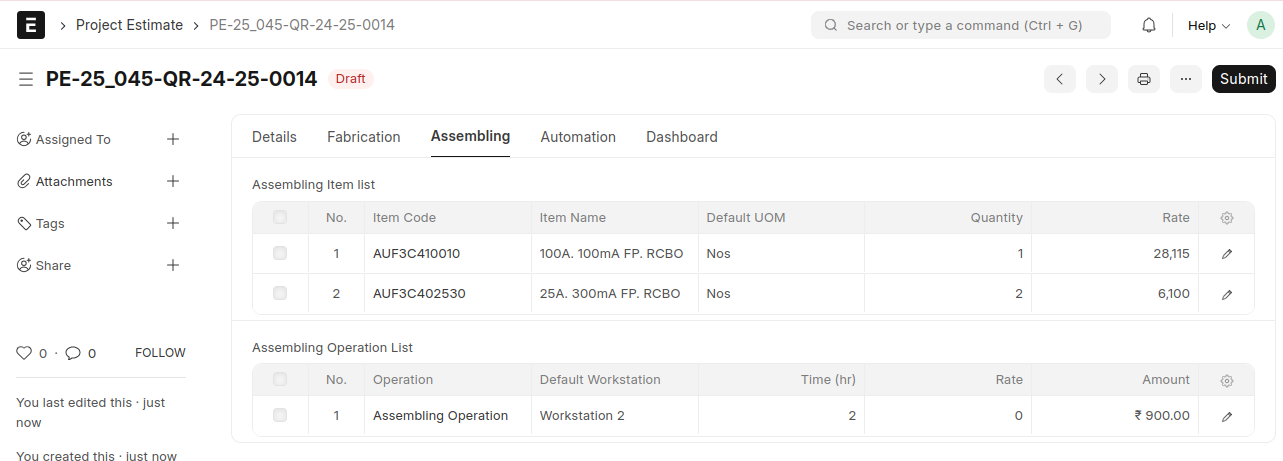Screen dimensions: 1283x461
Task: Go to next document arrow
Action: [x=1101, y=79]
